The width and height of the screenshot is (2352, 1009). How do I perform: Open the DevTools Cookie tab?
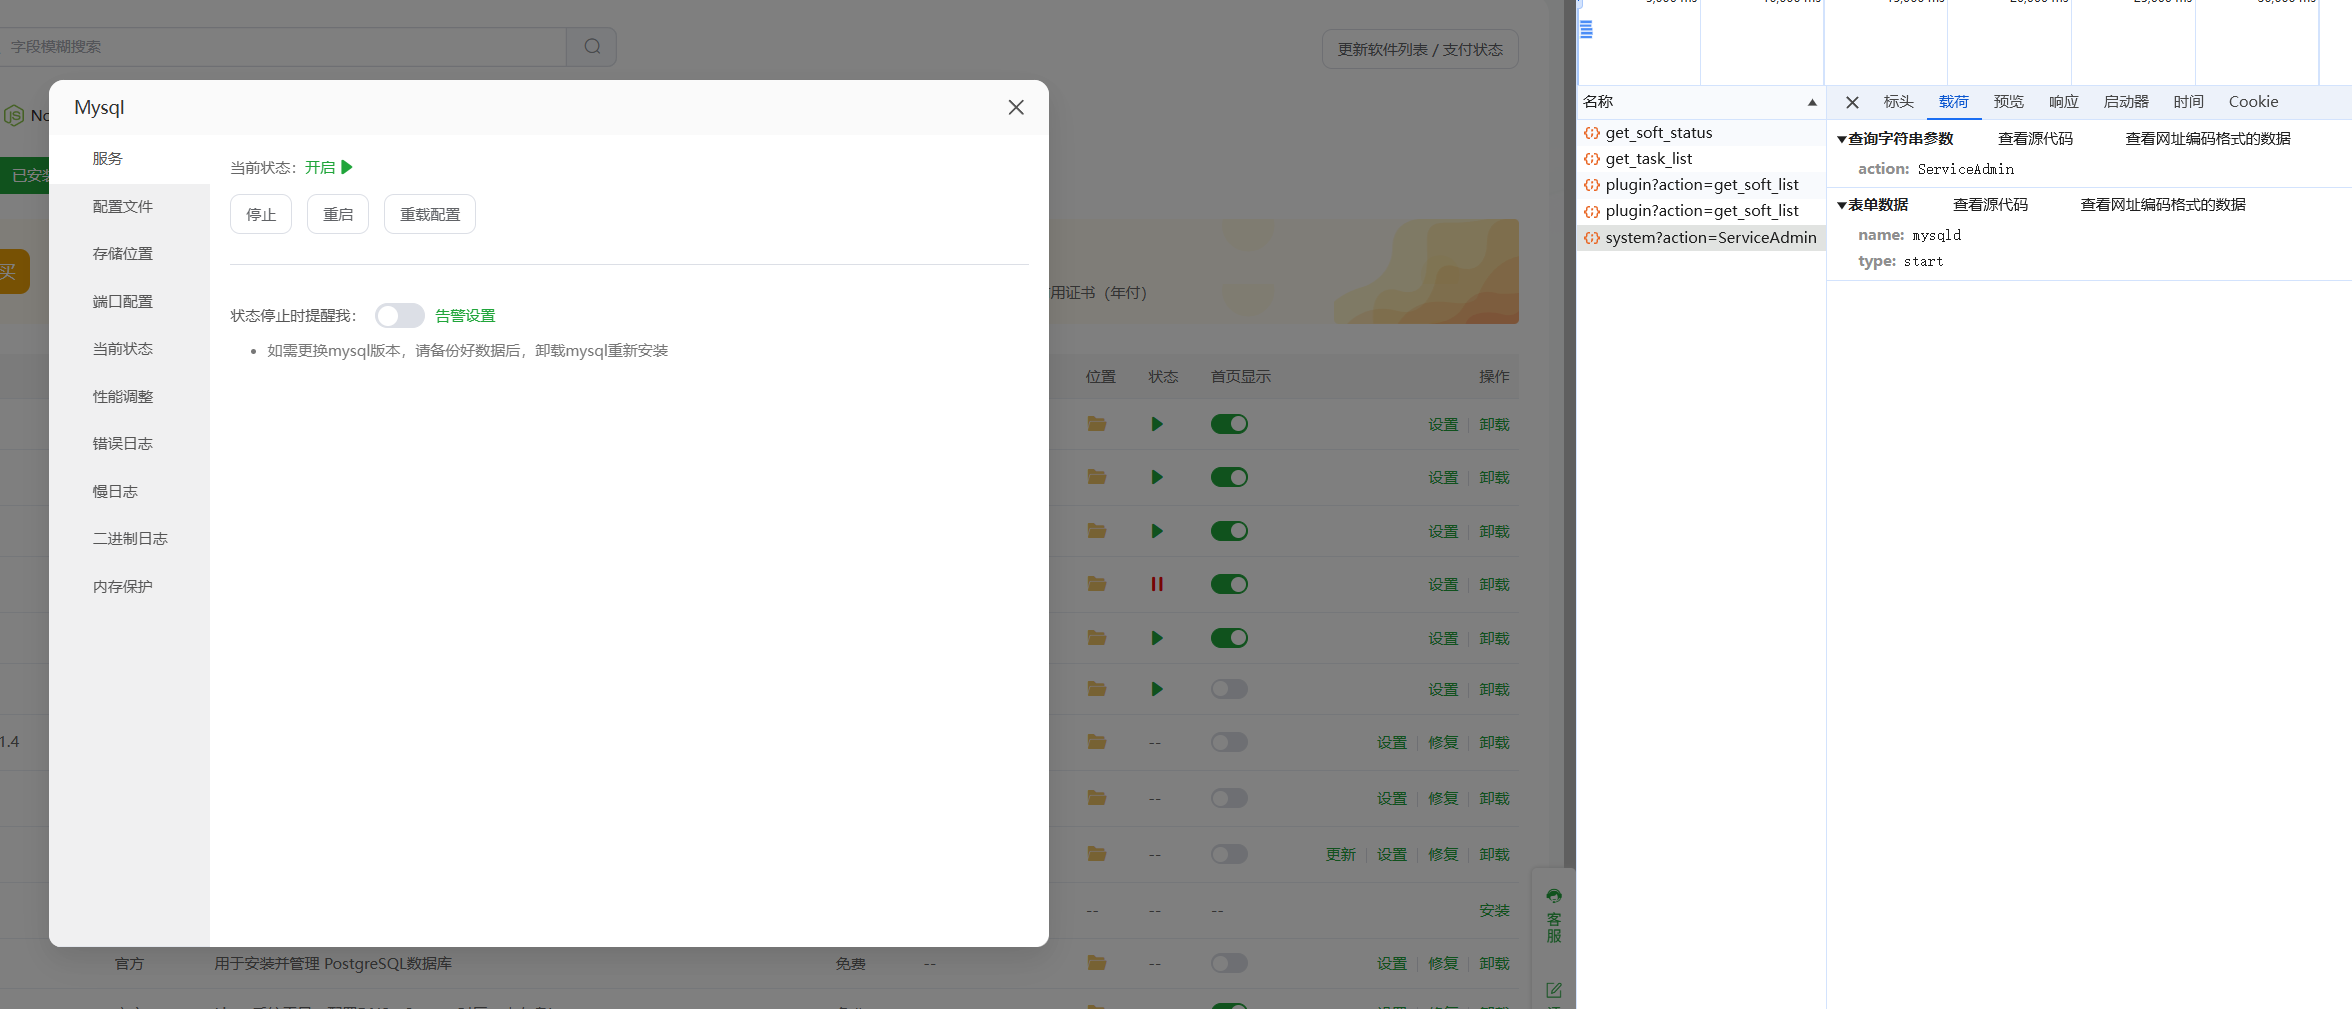pos(2253,102)
